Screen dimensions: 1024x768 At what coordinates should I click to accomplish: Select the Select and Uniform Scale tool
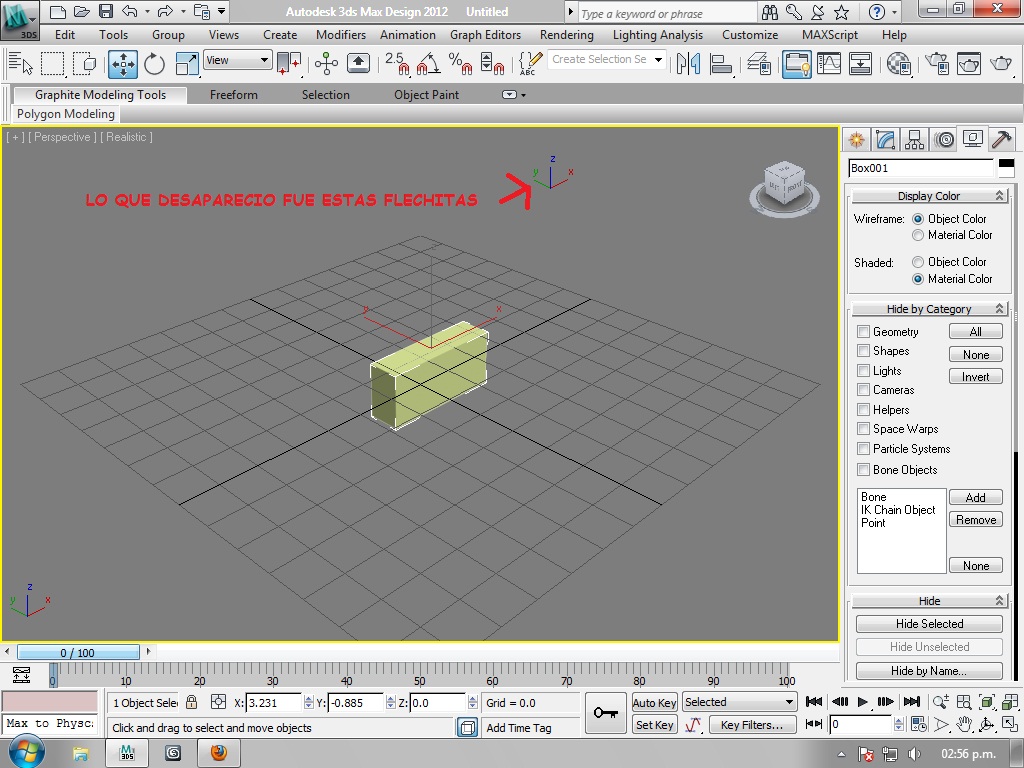[186, 64]
